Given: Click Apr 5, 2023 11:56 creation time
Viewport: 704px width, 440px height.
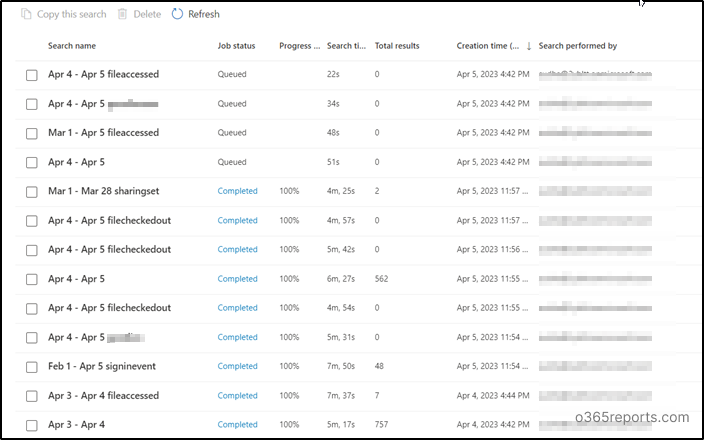Looking at the screenshot, I should [493, 249].
